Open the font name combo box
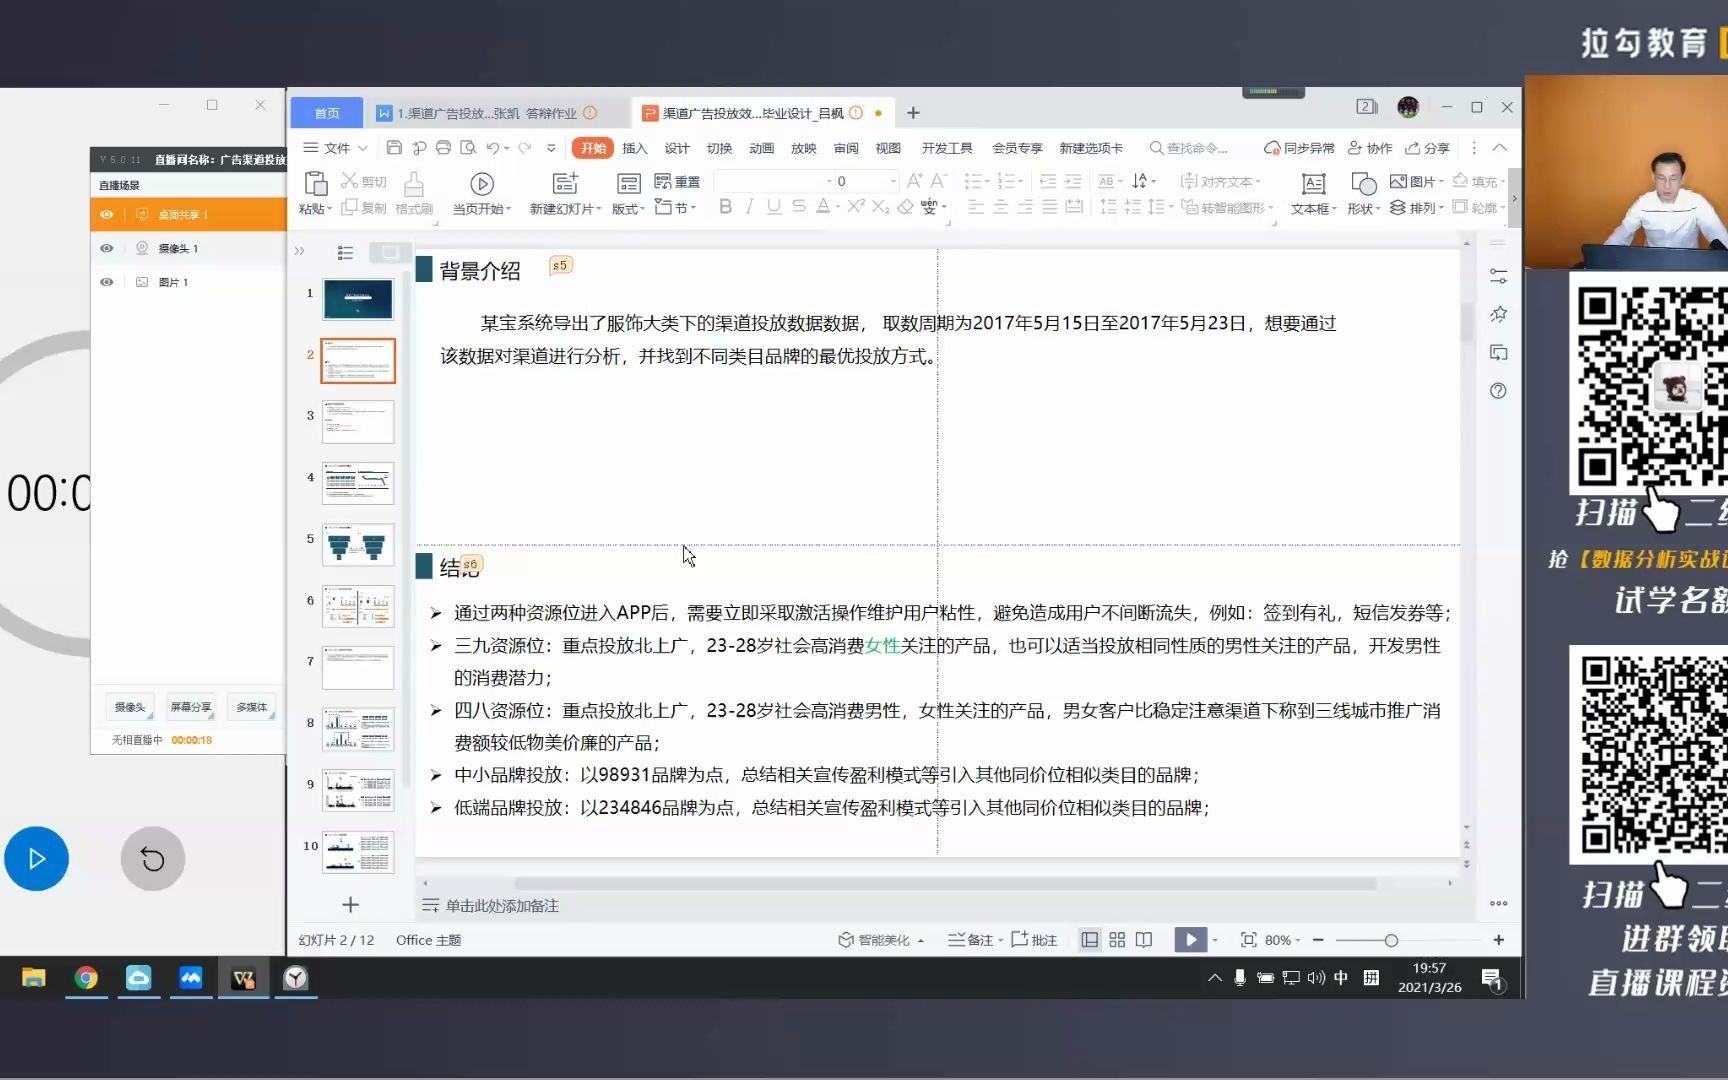Image resolution: width=1728 pixels, height=1080 pixels. coord(774,181)
